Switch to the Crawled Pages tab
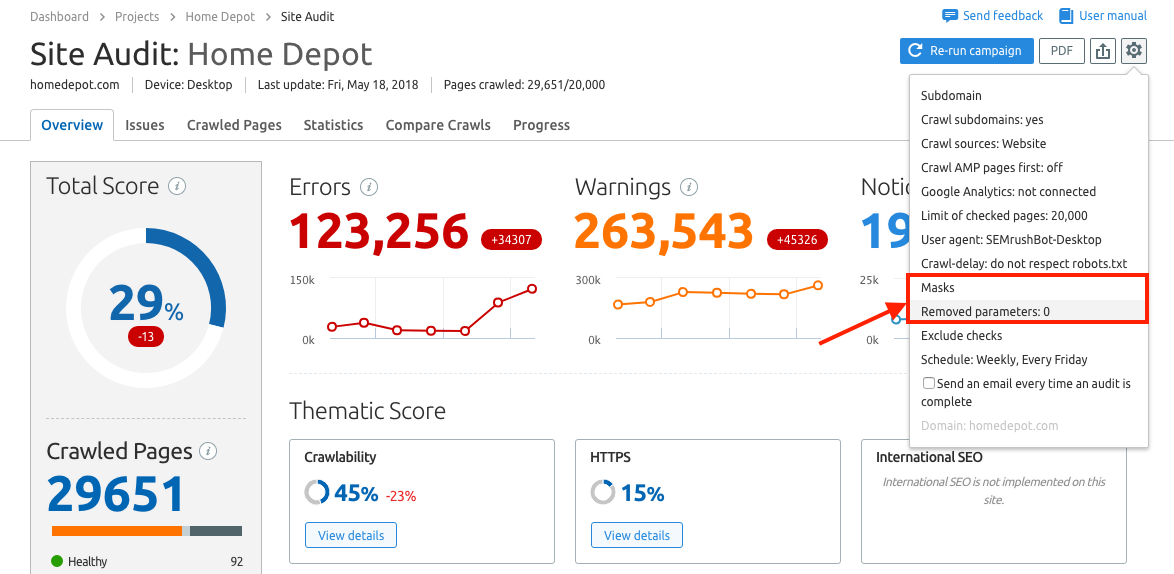This screenshot has height=574, width=1174. point(234,125)
